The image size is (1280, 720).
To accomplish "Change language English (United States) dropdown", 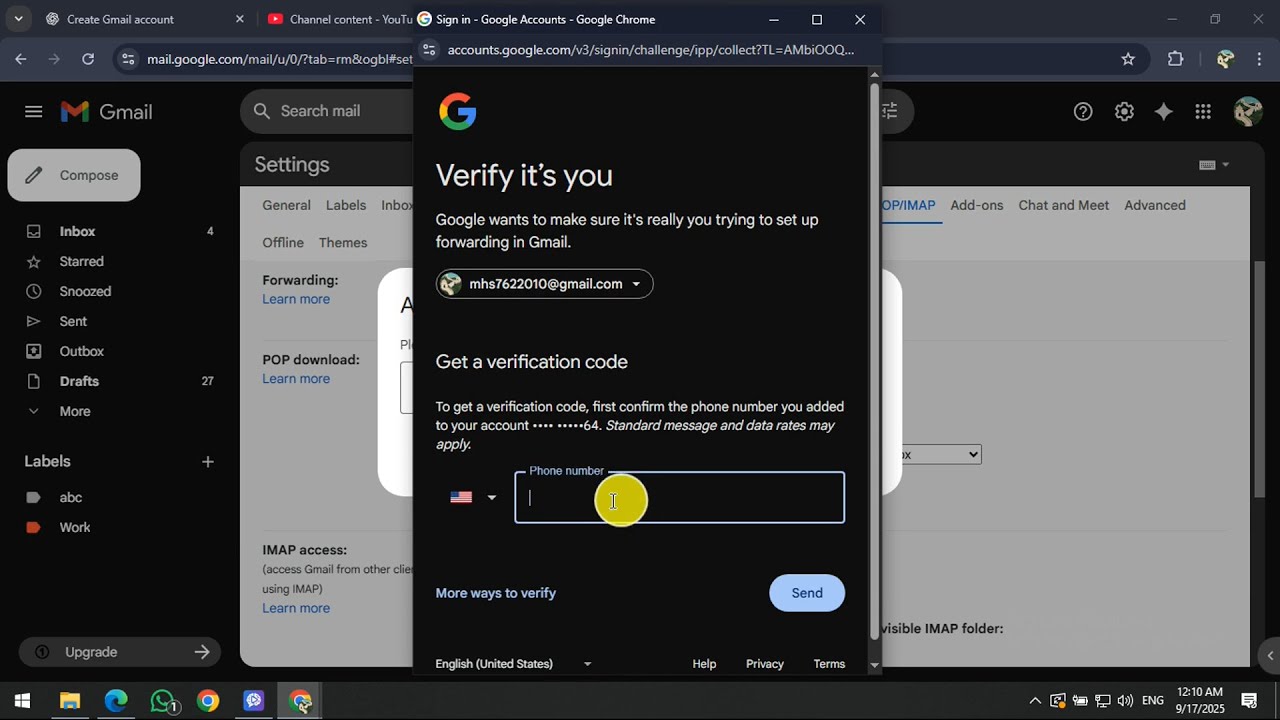I will pos(514,664).
